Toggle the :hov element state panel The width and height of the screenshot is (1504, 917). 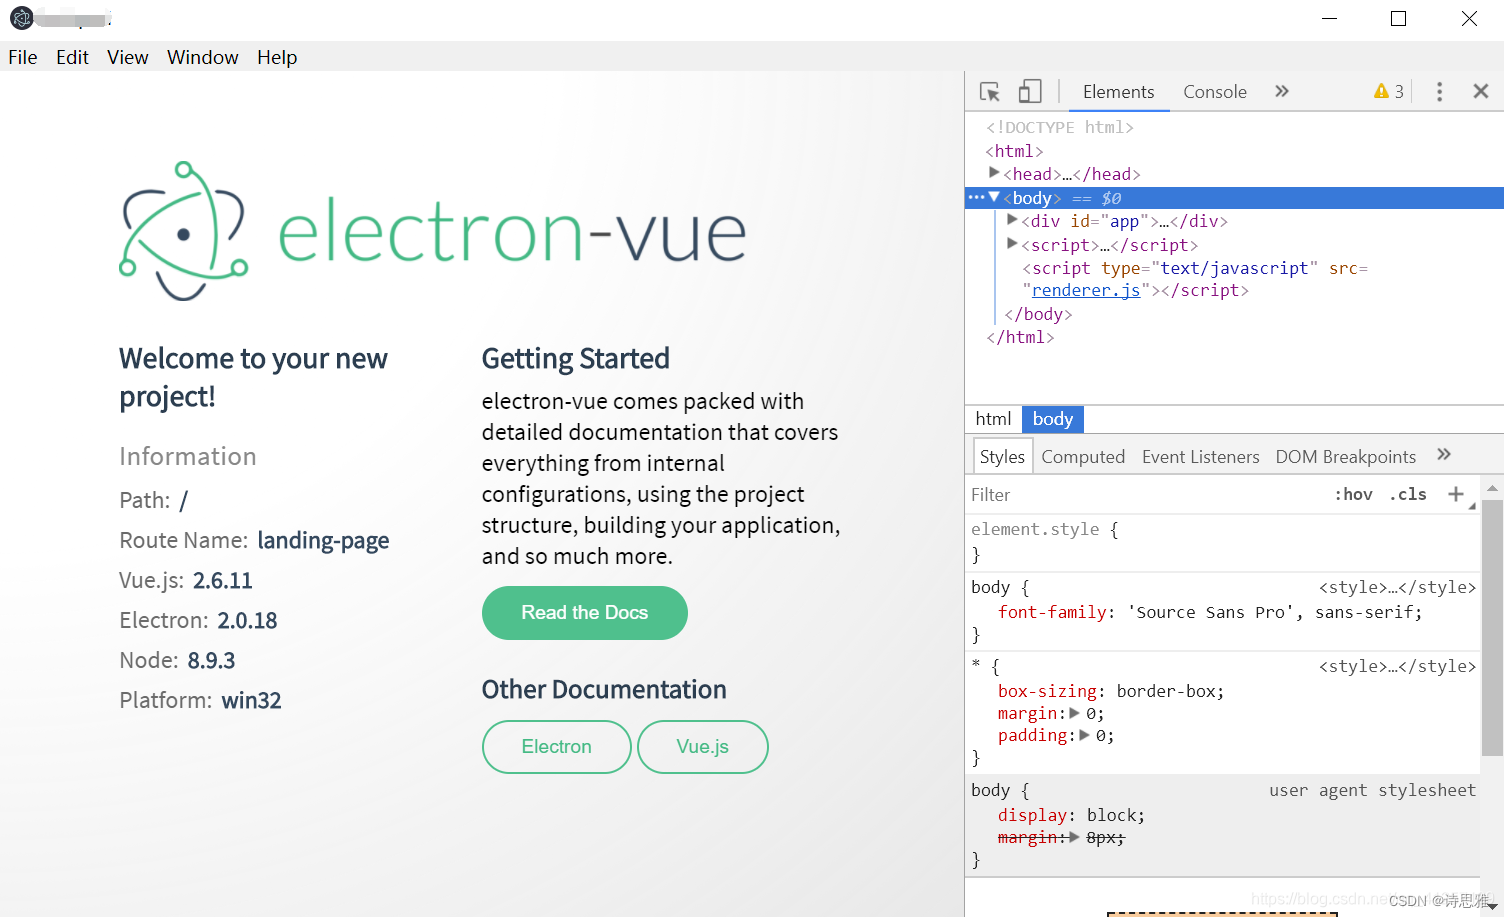(x=1353, y=495)
